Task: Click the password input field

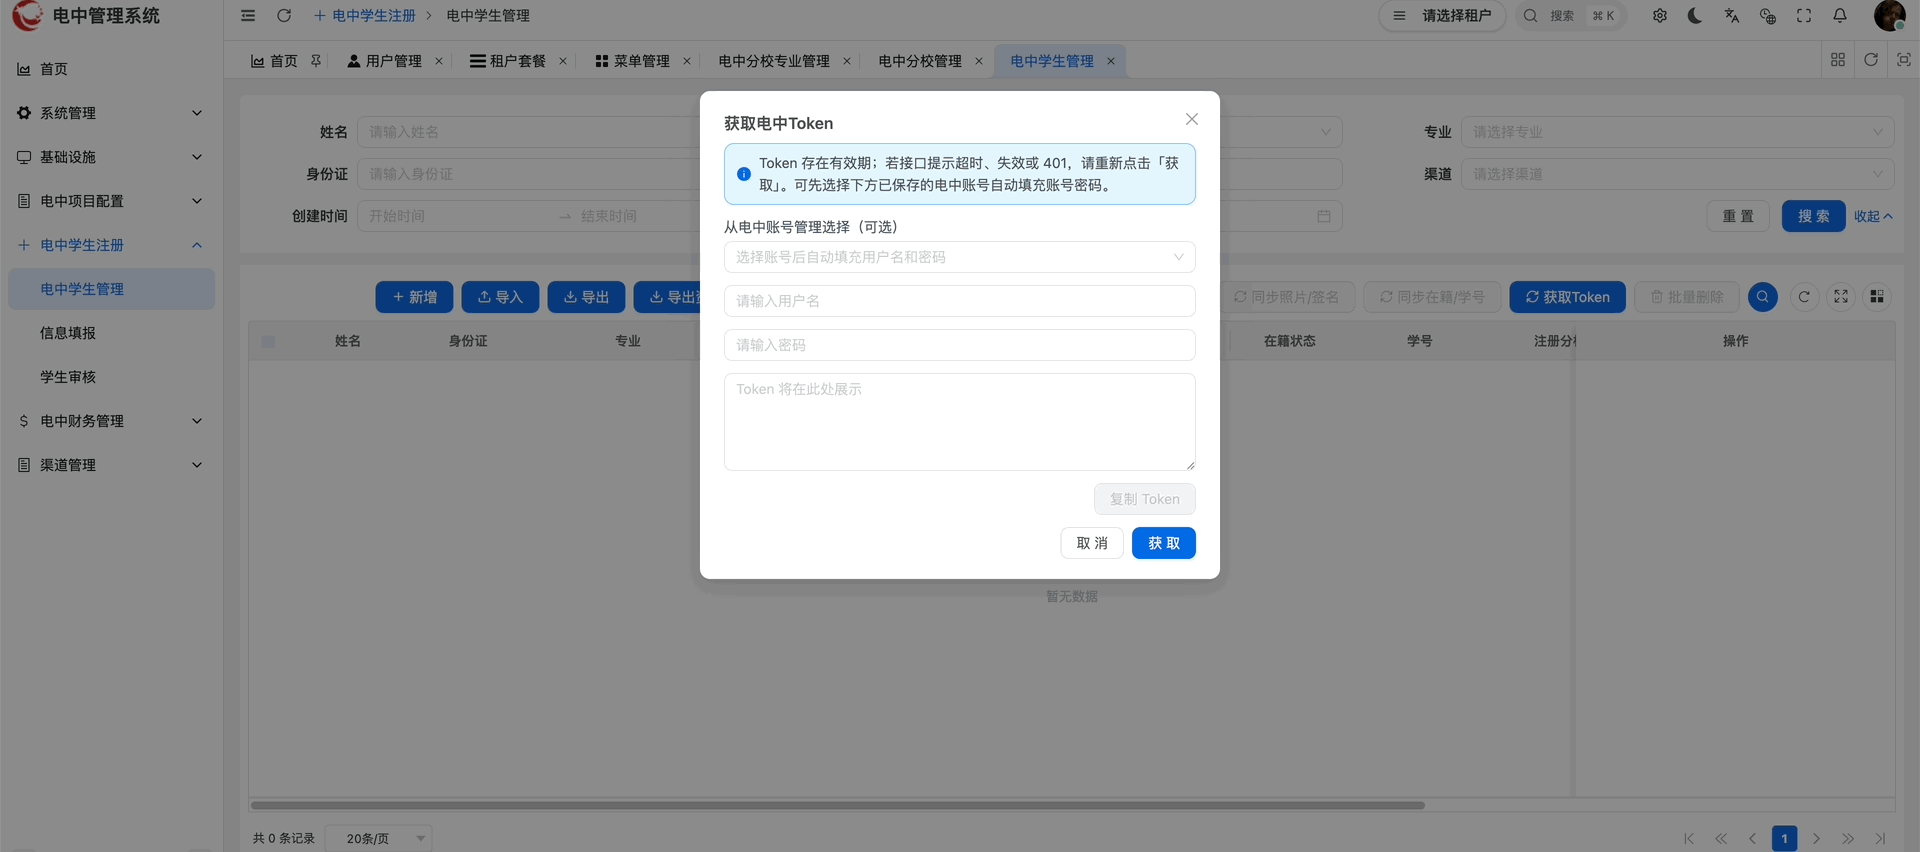Action: click(960, 345)
